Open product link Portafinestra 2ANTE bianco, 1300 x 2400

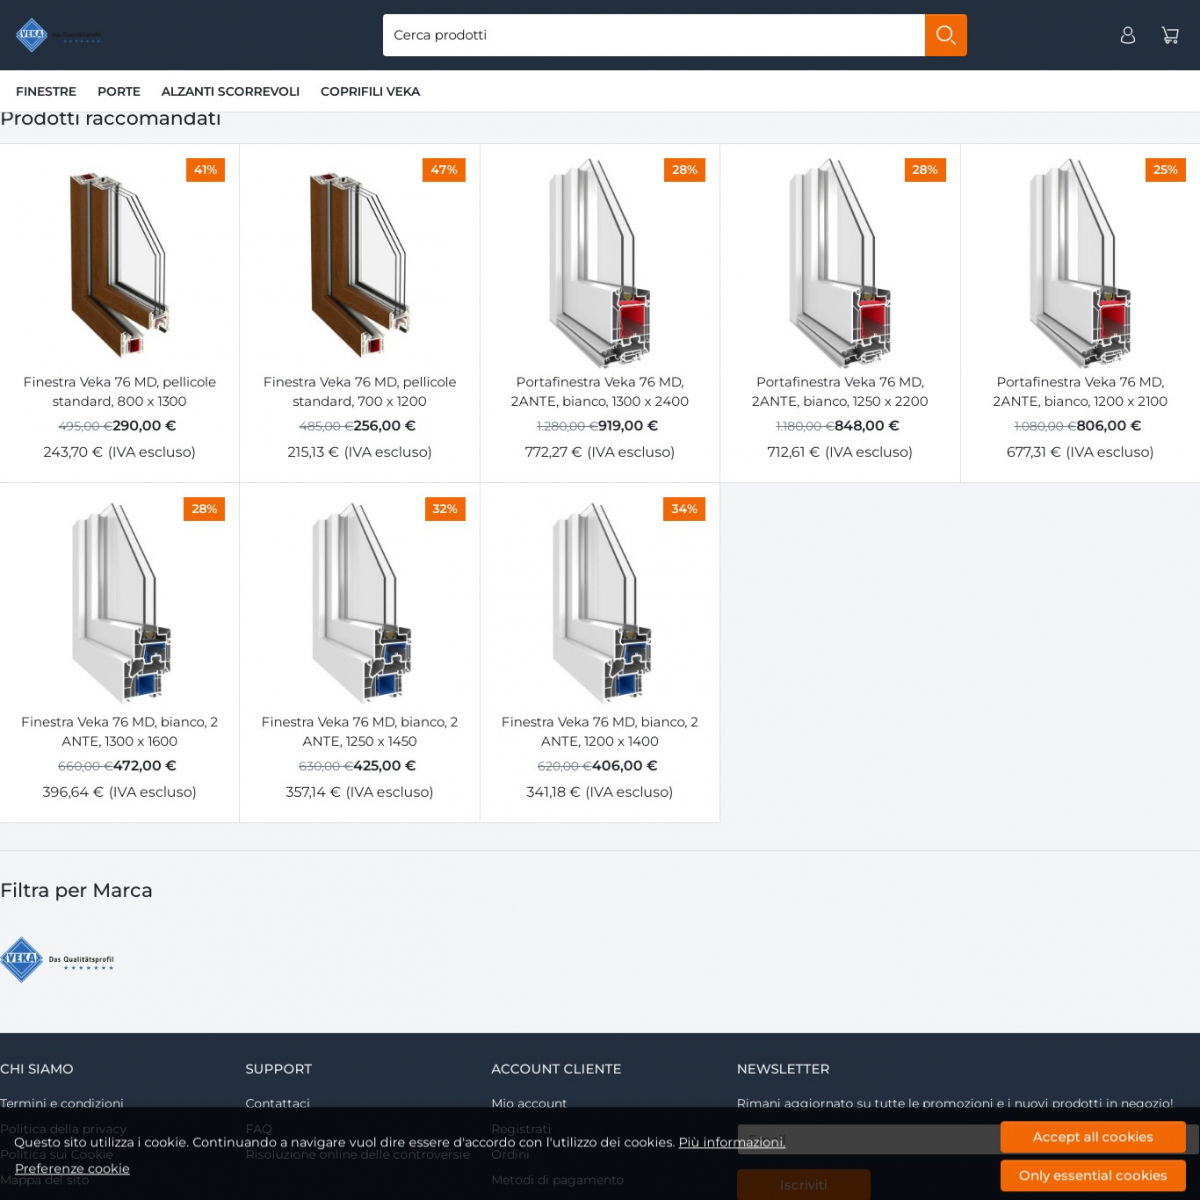[x=600, y=391]
